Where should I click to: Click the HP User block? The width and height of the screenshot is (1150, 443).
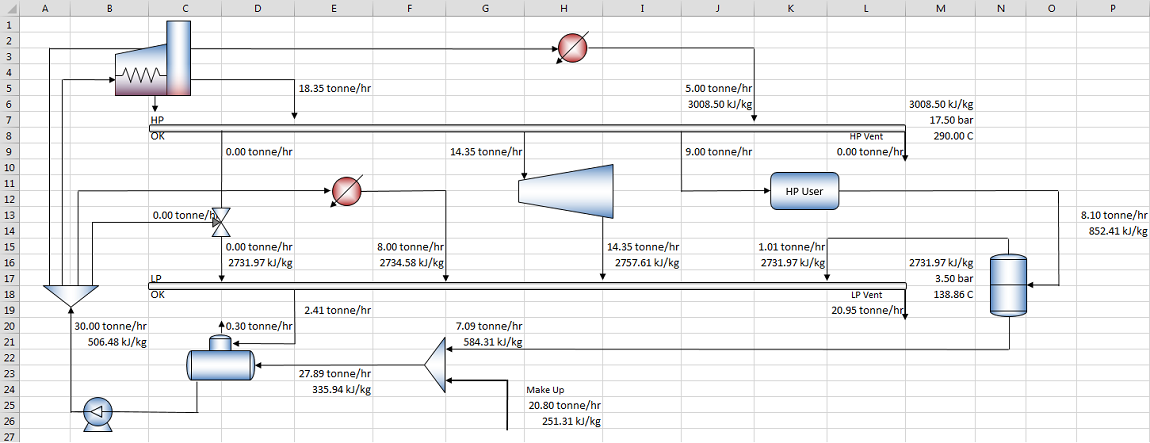click(x=804, y=191)
